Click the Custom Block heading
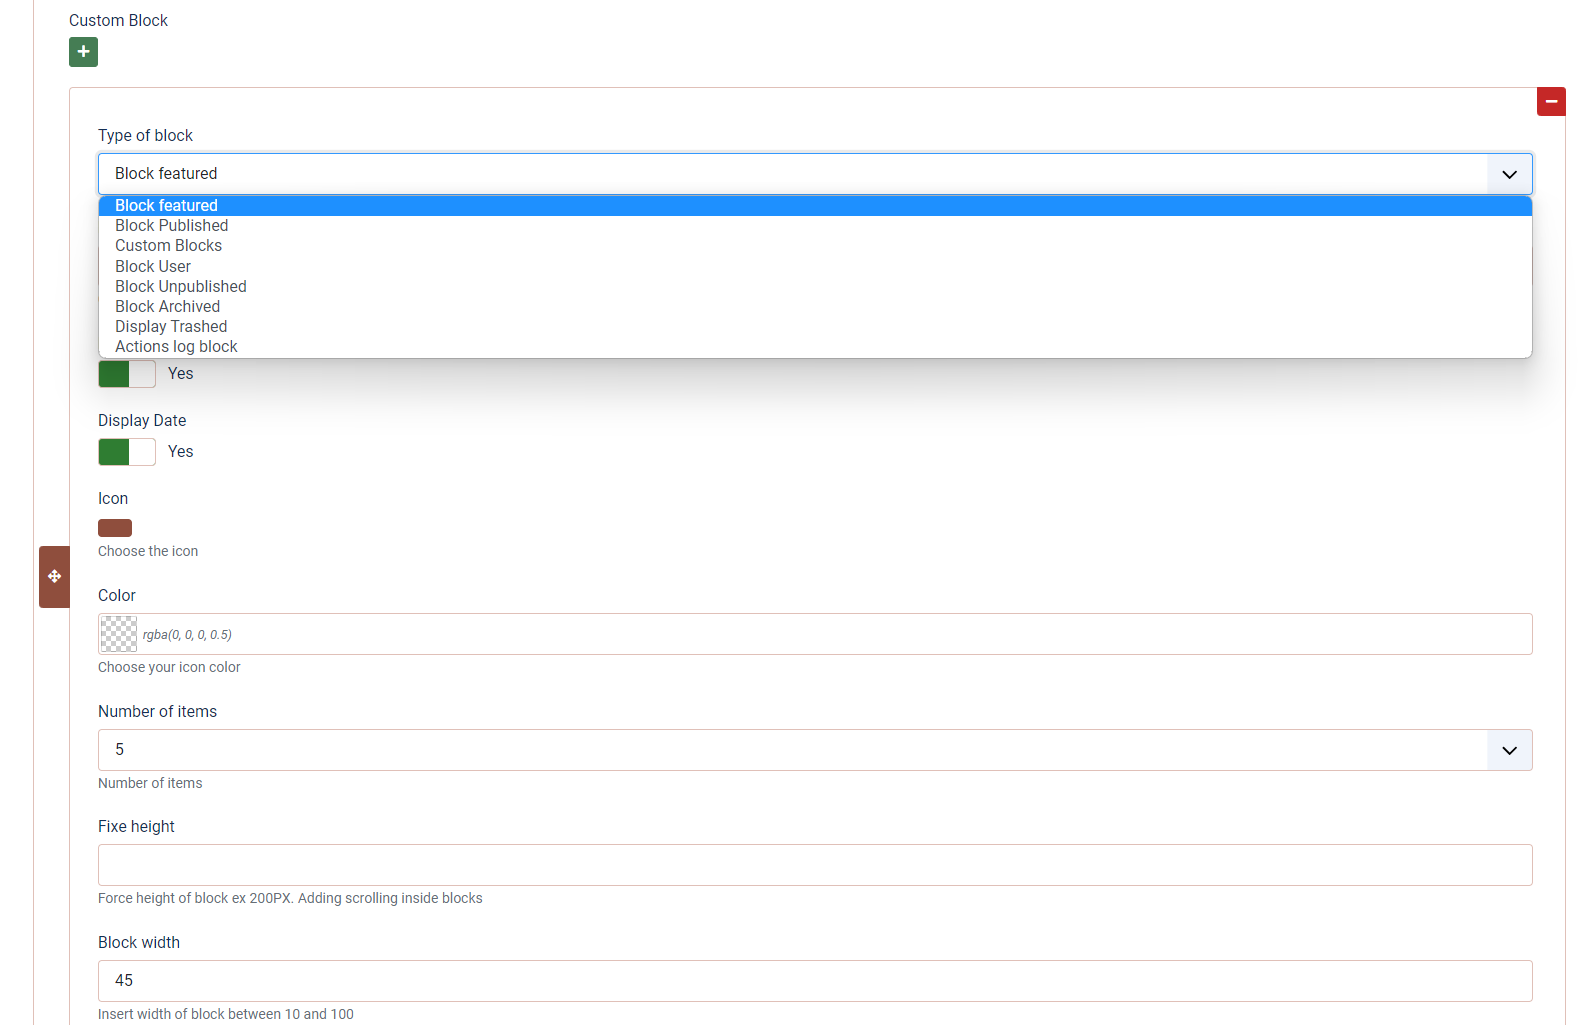The width and height of the screenshot is (1588, 1025). [x=118, y=21]
